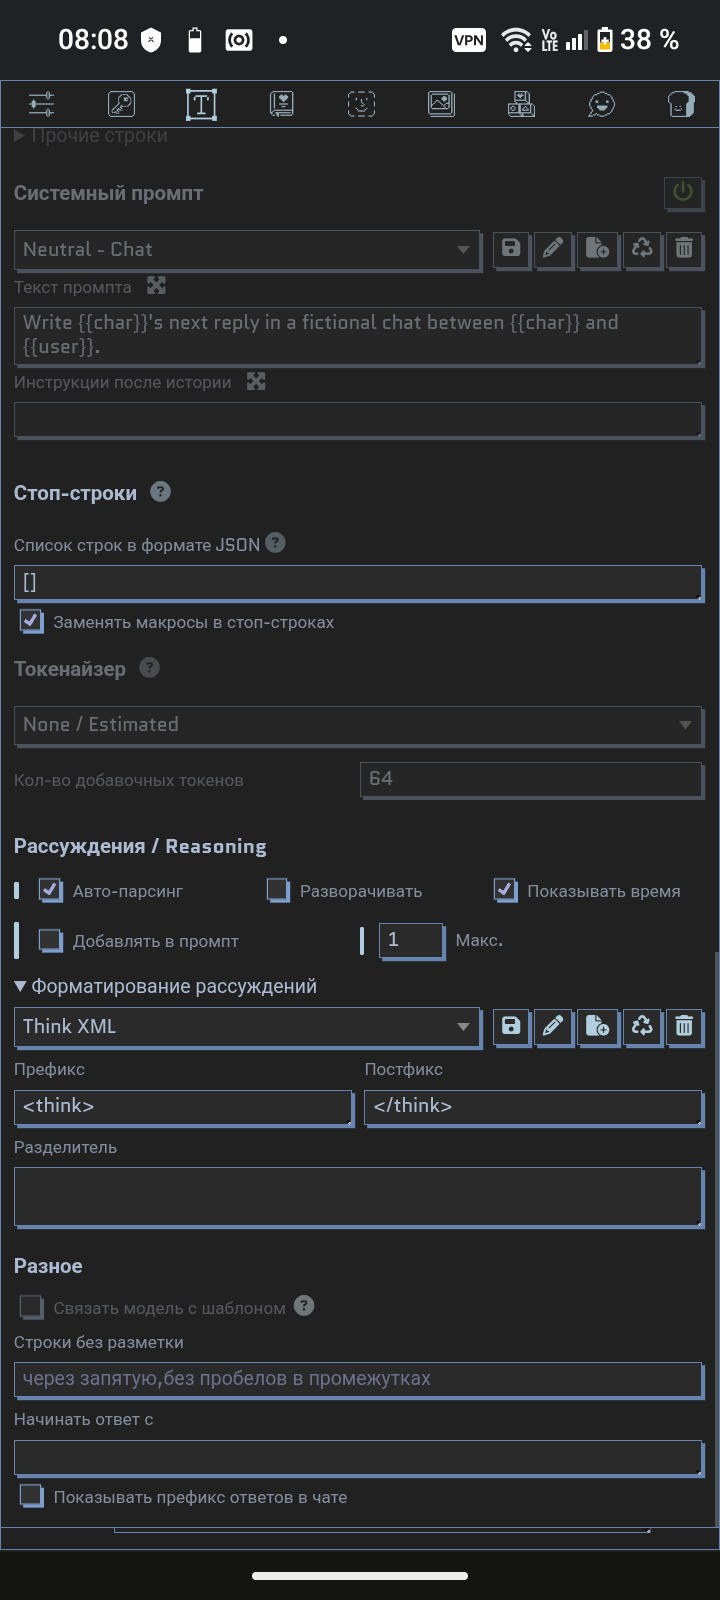Rename the Think XML template with pencil
This screenshot has width=720, height=1600.
pos(553,1026)
